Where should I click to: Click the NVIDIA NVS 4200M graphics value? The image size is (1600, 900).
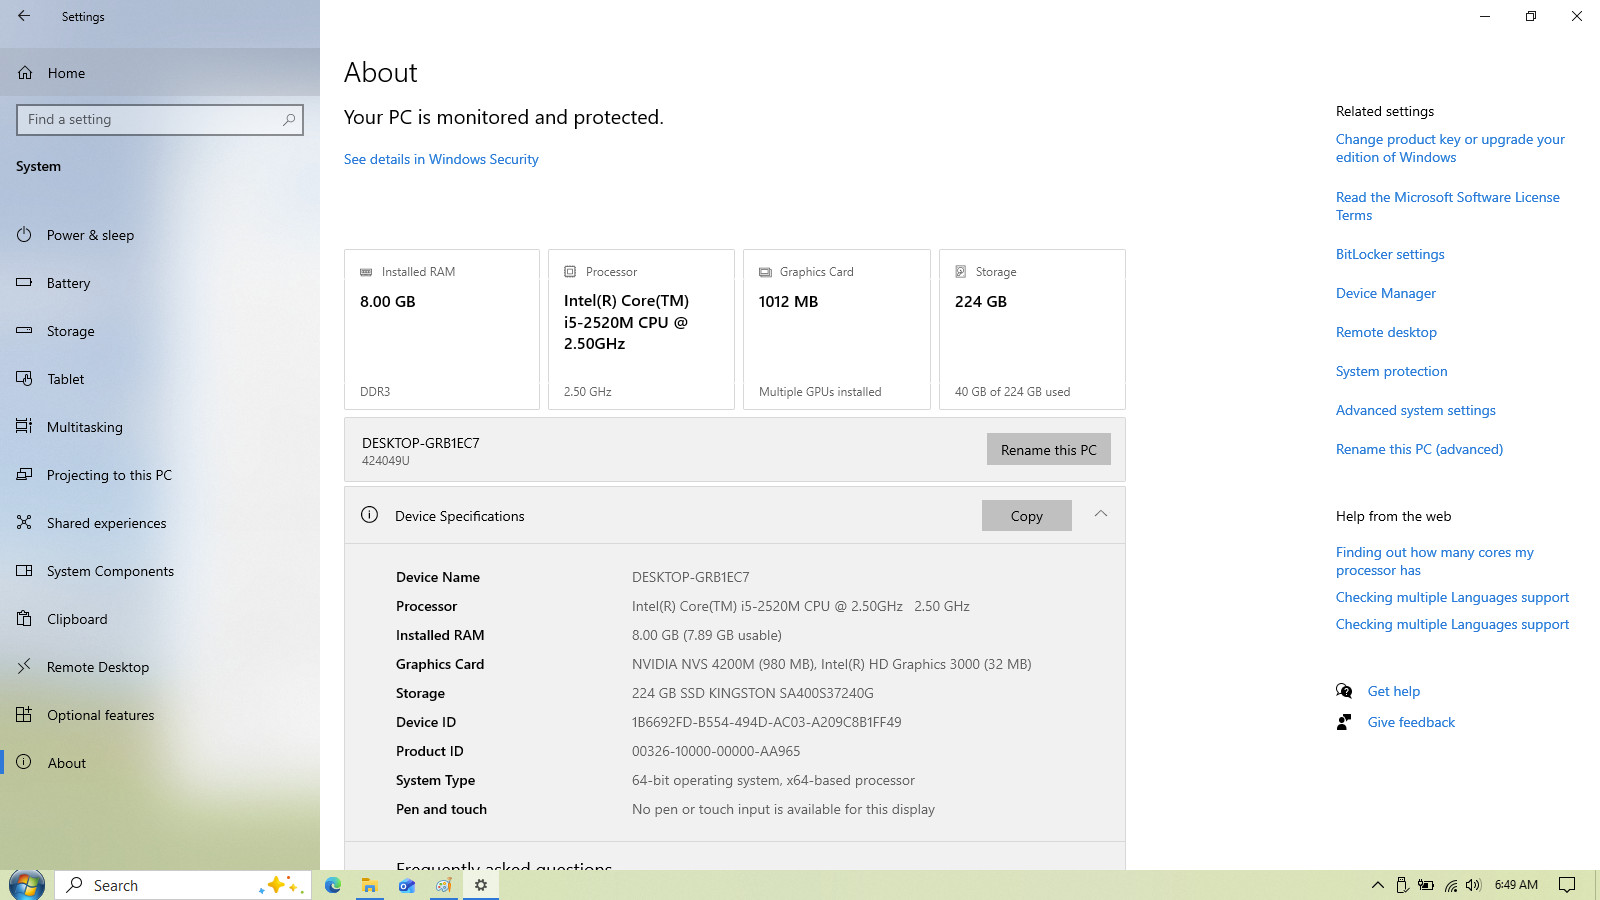click(x=831, y=664)
